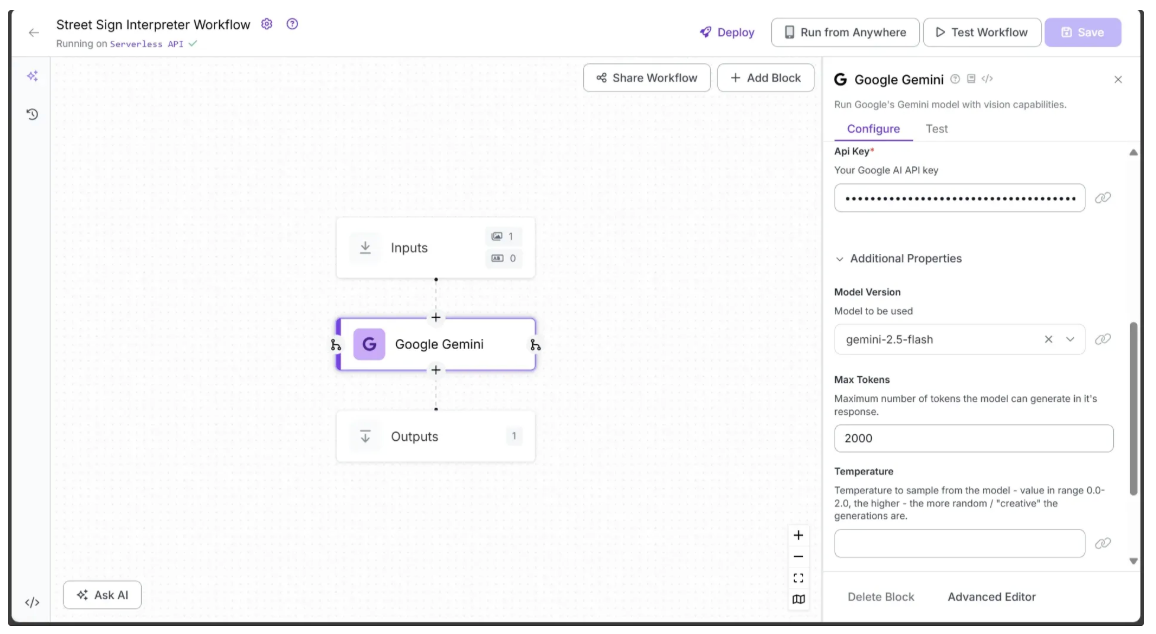Image resolution: width=1156 pixels, height=634 pixels.
Task: Click Run from Anywhere button
Action: 845,32
